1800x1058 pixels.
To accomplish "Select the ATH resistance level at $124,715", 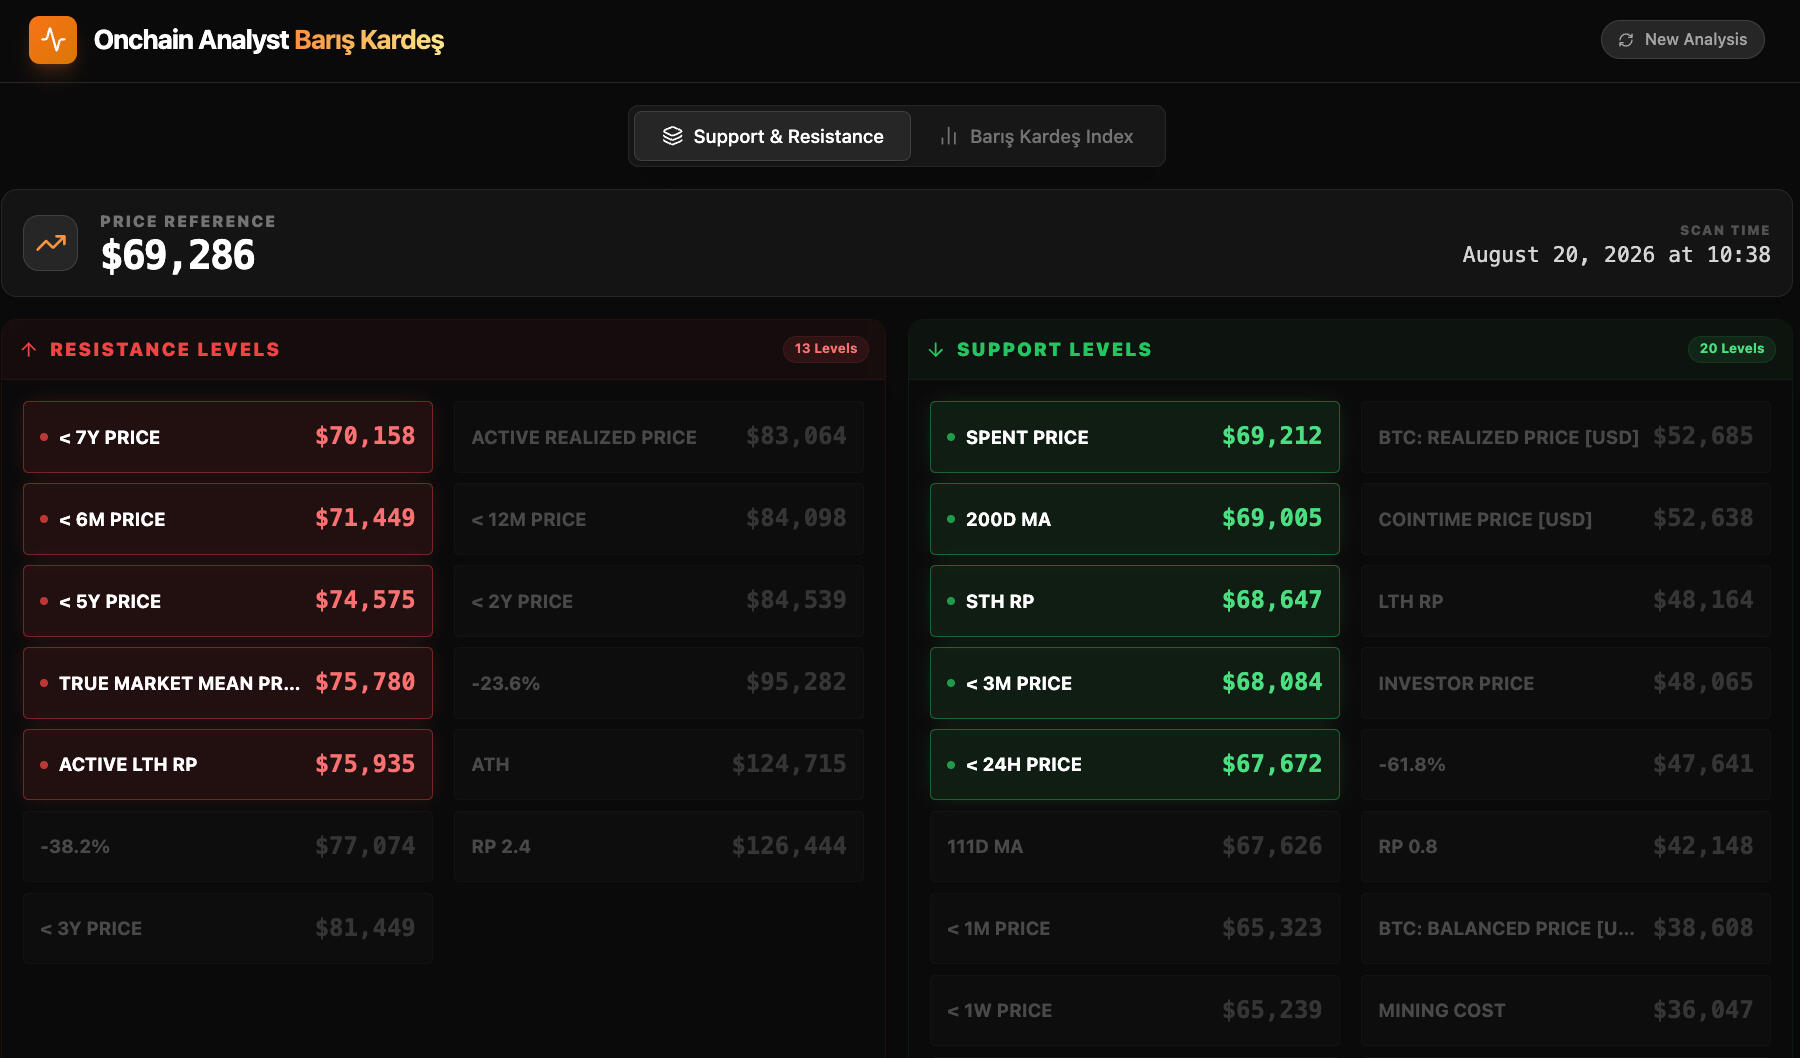I will pyautogui.click(x=659, y=765).
